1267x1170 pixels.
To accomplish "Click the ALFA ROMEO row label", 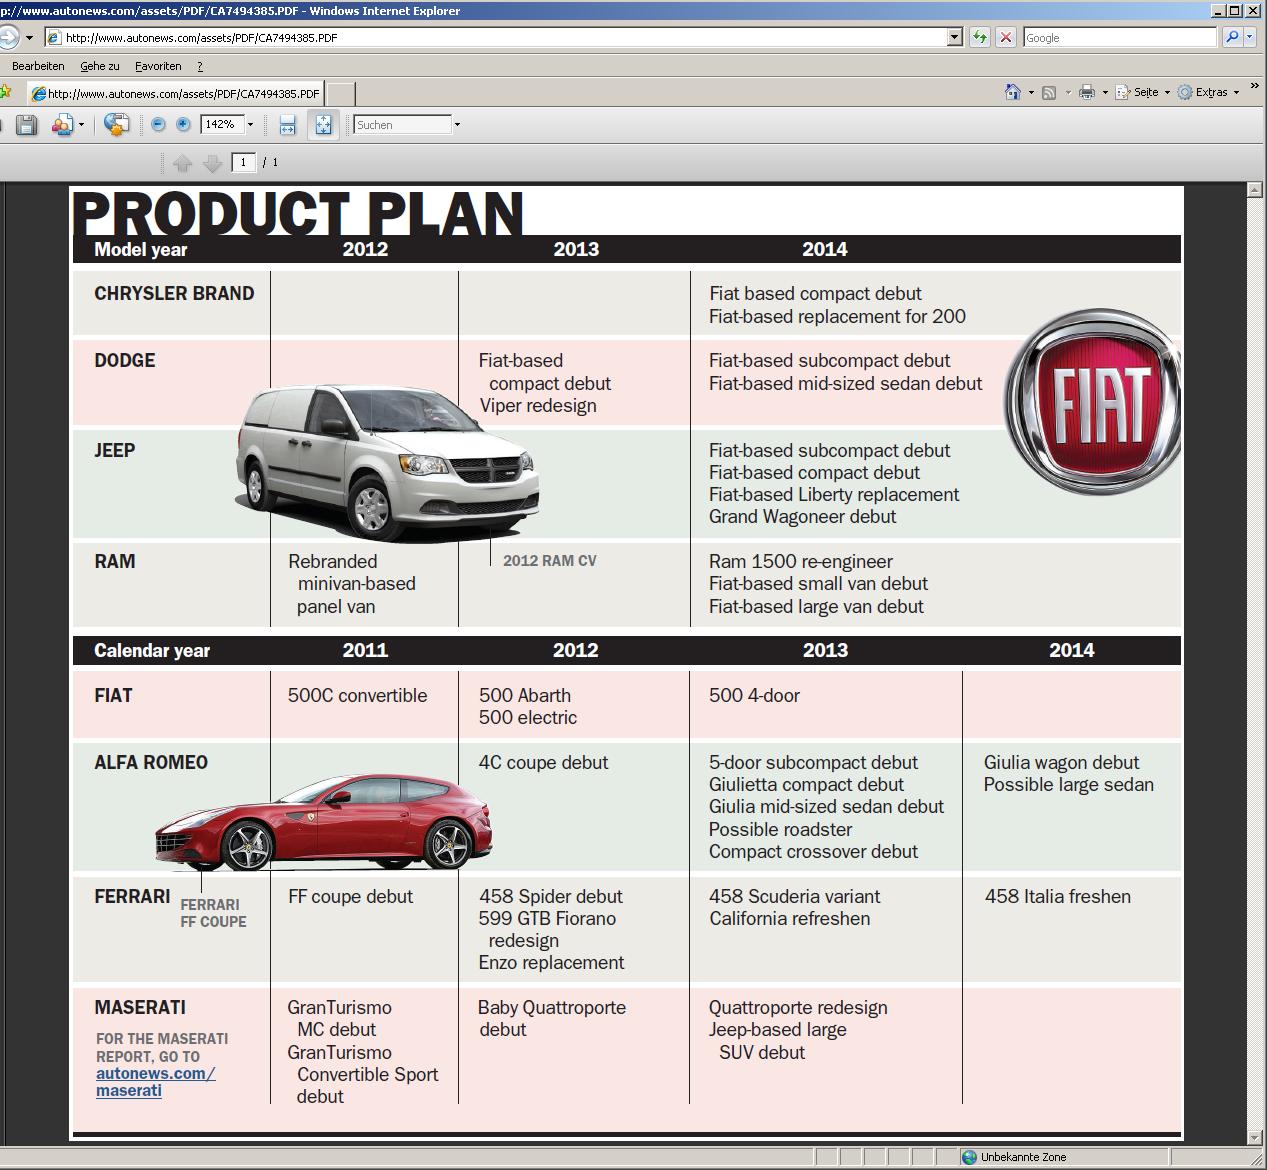I will pos(151,763).
